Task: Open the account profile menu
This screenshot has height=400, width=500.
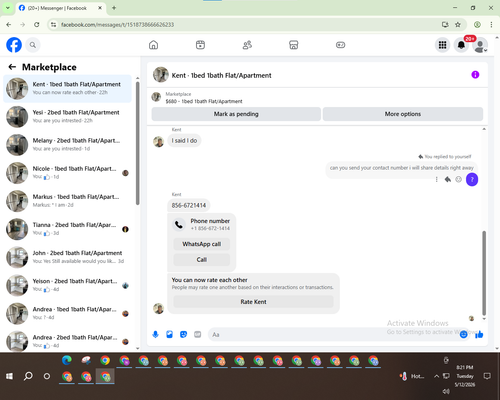Action: pos(480,45)
